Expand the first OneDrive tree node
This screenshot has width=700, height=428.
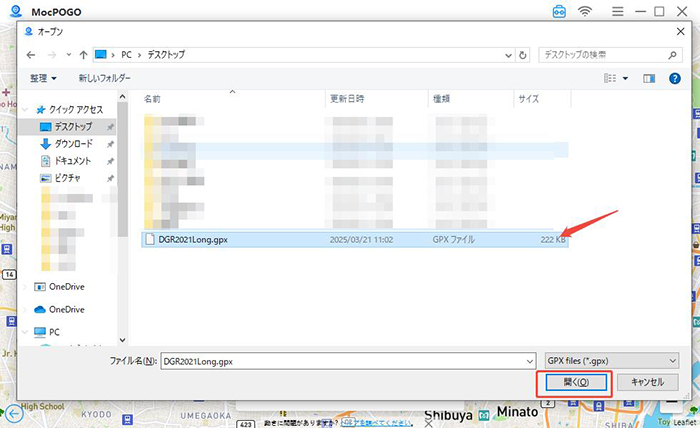25,287
